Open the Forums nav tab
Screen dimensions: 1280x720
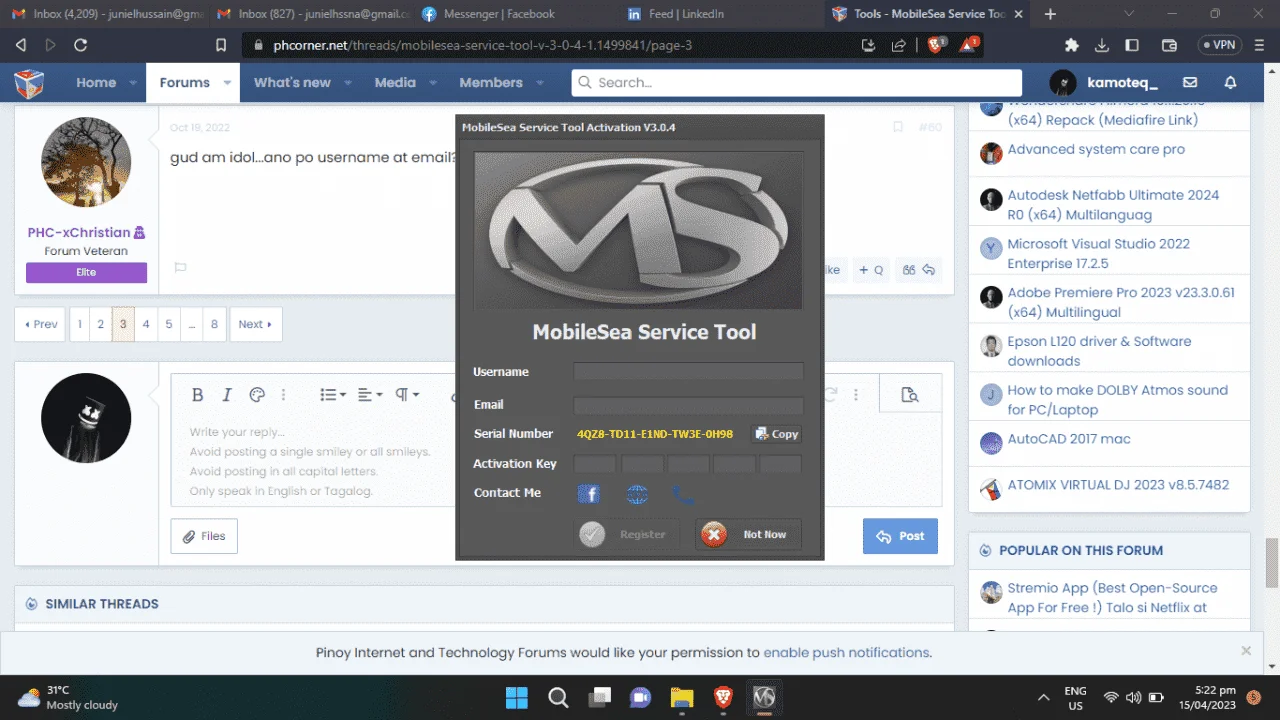pyautogui.click(x=185, y=83)
